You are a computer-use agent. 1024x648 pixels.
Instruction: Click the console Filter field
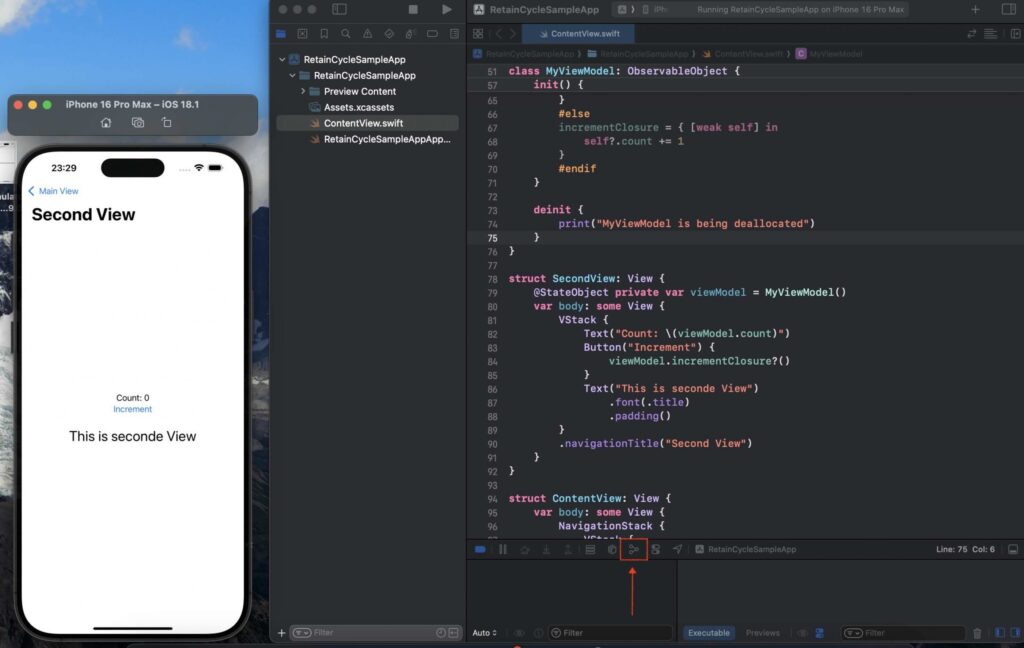click(903, 633)
